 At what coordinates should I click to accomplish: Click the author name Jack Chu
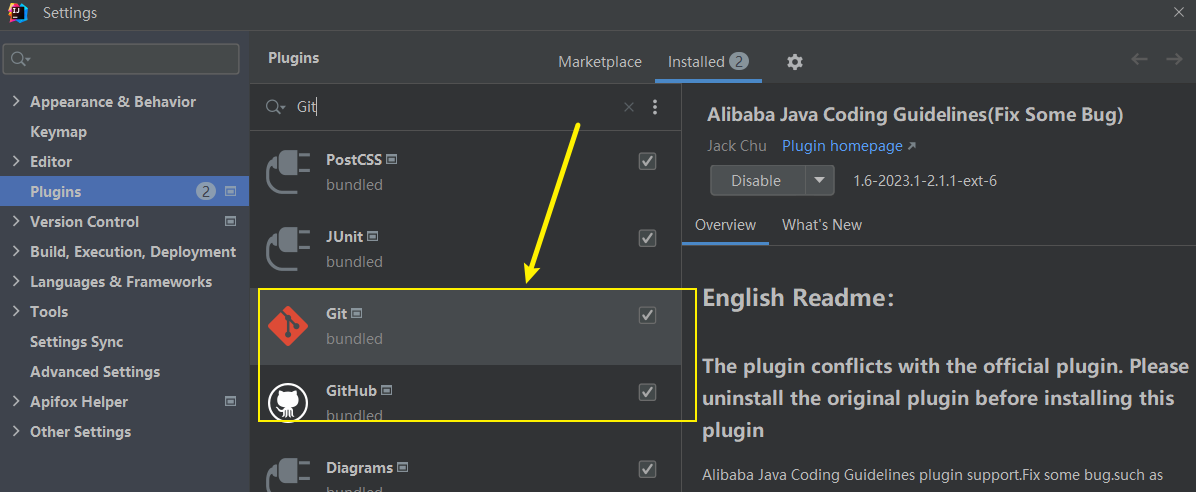point(737,146)
